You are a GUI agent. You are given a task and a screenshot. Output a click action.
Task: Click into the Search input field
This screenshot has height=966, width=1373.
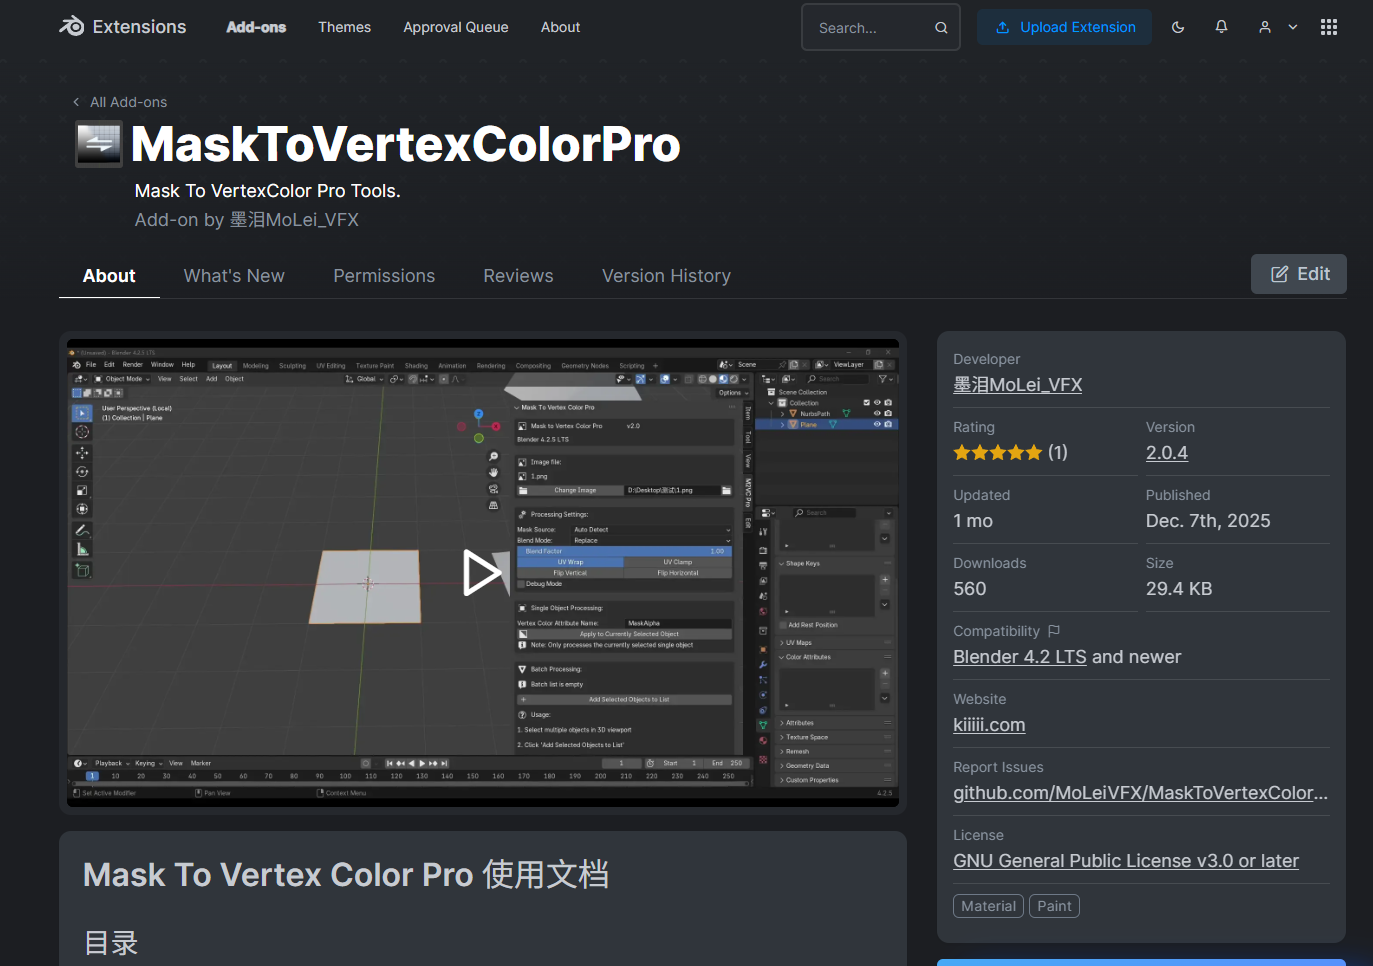pos(870,28)
